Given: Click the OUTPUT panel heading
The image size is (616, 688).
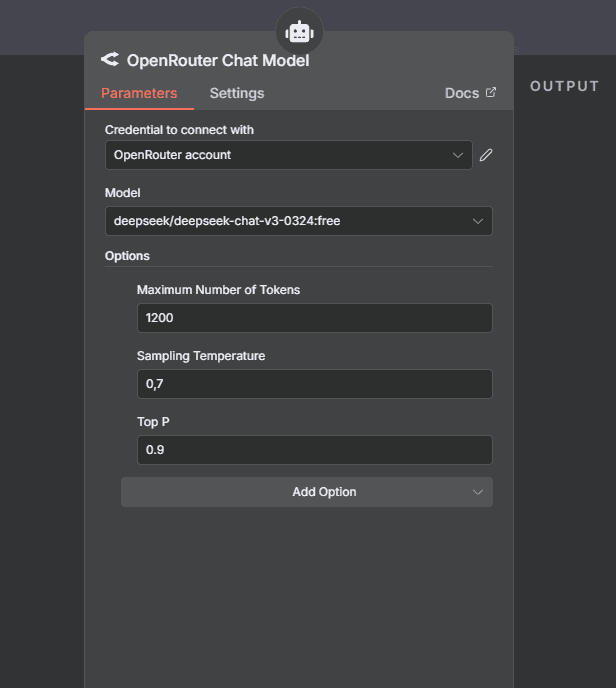Looking at the screenshot, I should point(564,86).
